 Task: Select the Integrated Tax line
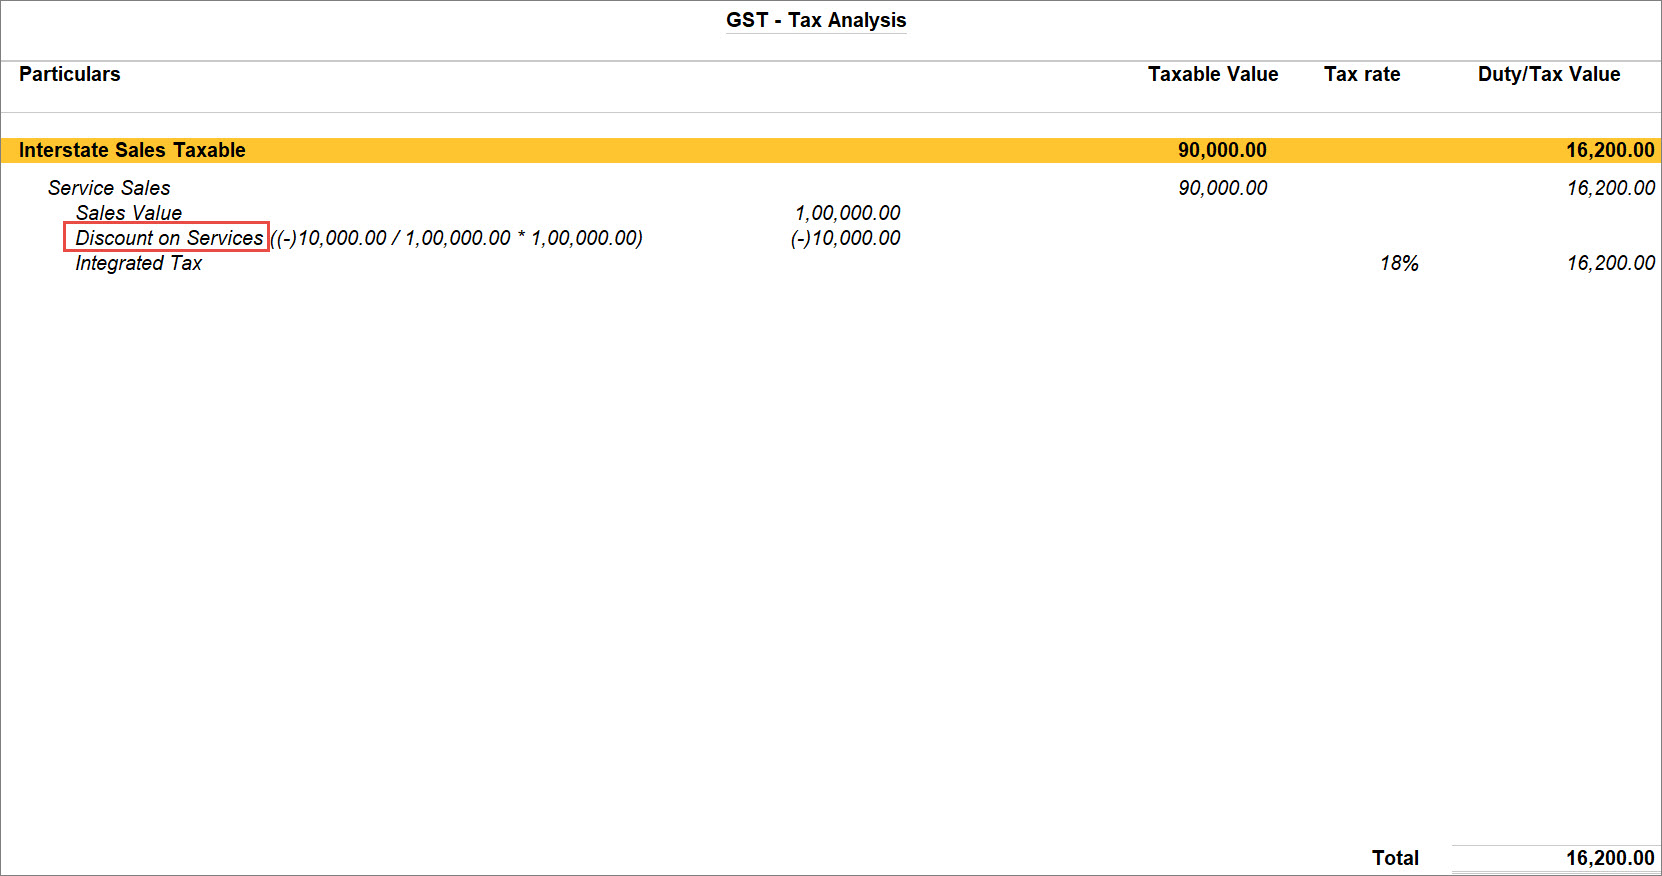139,263
